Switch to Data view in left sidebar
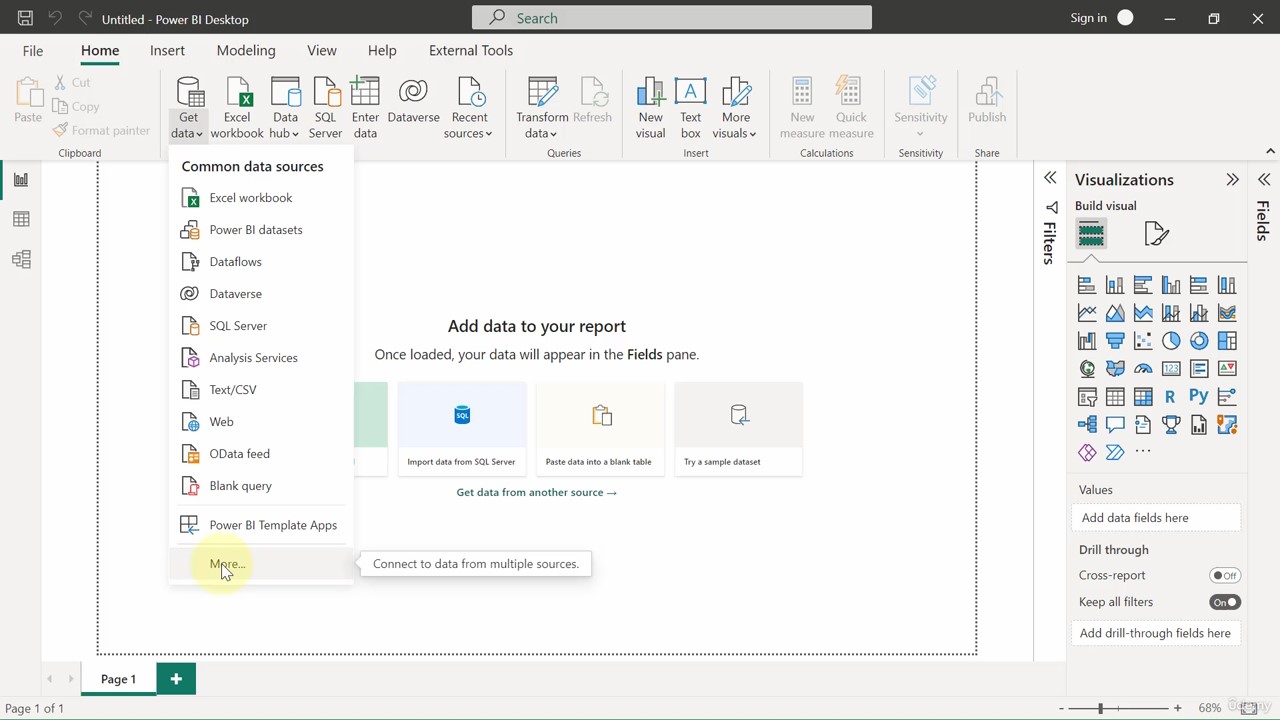The width and height of the screenshot is (1280, 720). (21, 220)
